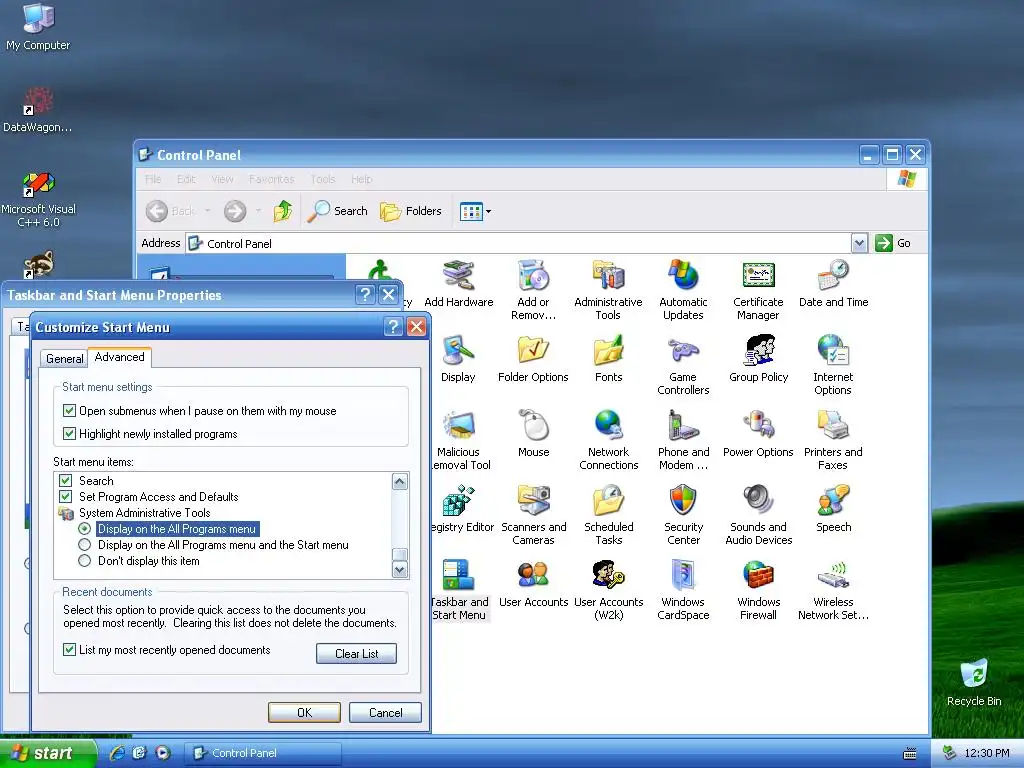Screen dimensions: 1024x768
Task: Open Date and Time icon
Action: [x=833, y=284]
